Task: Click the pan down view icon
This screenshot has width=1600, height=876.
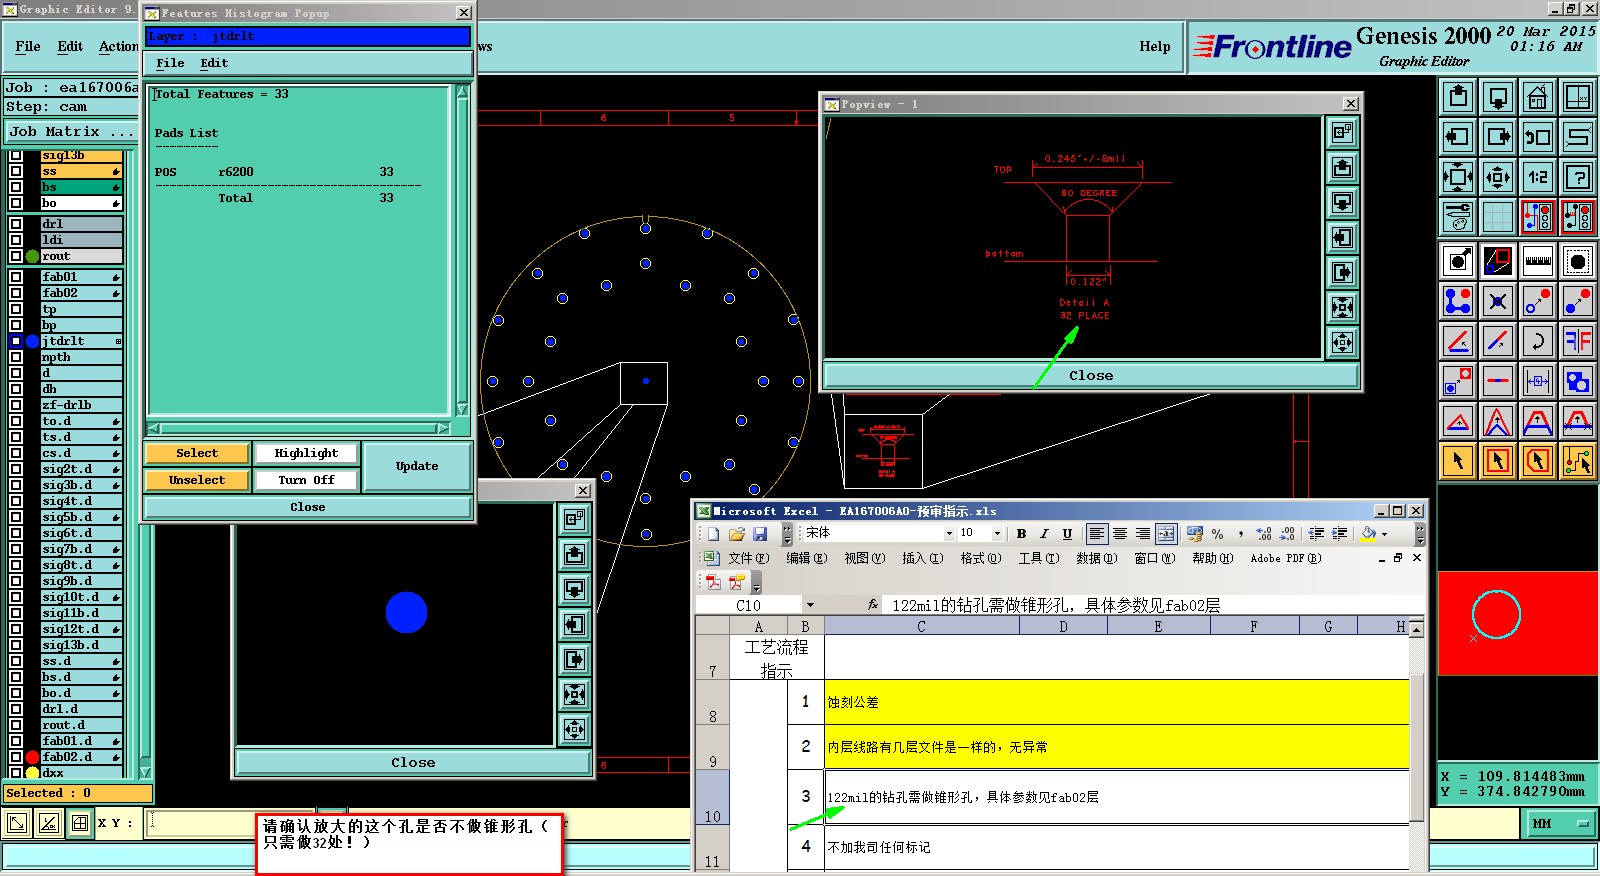Action: pyautogui.click(x=1498, y=97)
